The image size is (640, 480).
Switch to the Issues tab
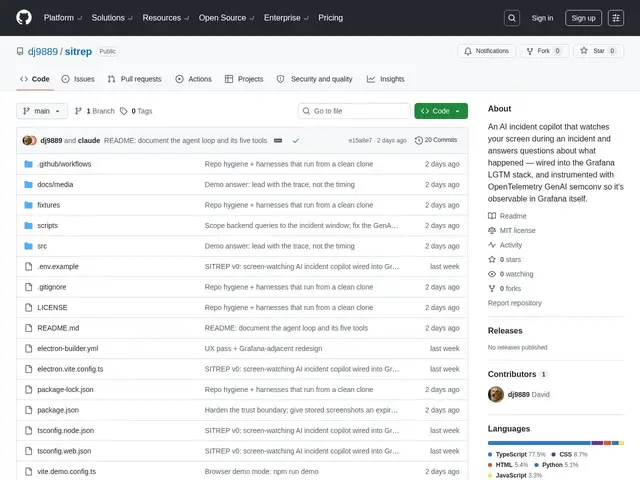click(x=78, y=79)
